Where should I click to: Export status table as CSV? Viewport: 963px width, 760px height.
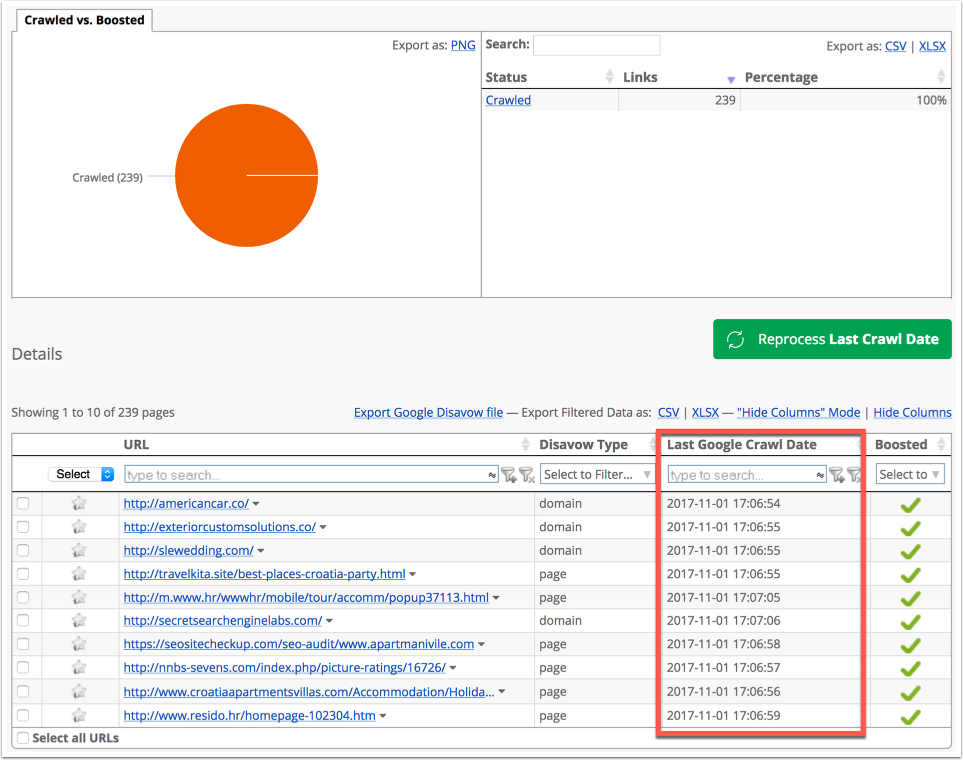point(895,46)
